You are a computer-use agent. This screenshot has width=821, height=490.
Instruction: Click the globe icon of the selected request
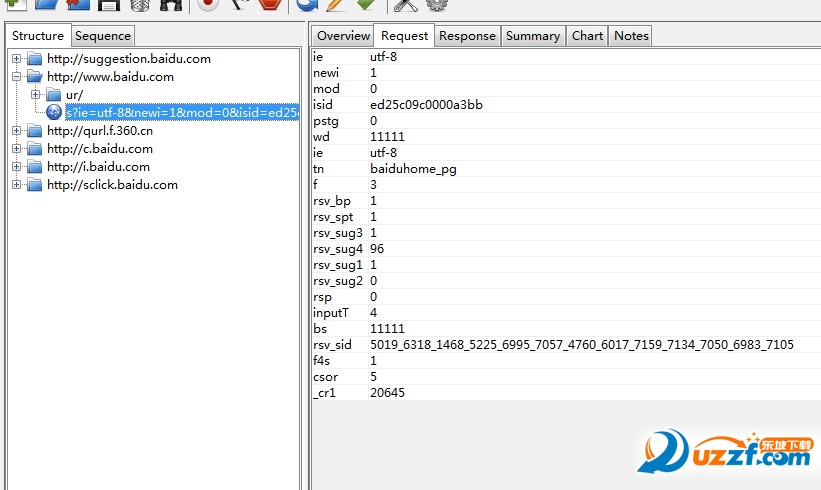click(x=53, y=112)
